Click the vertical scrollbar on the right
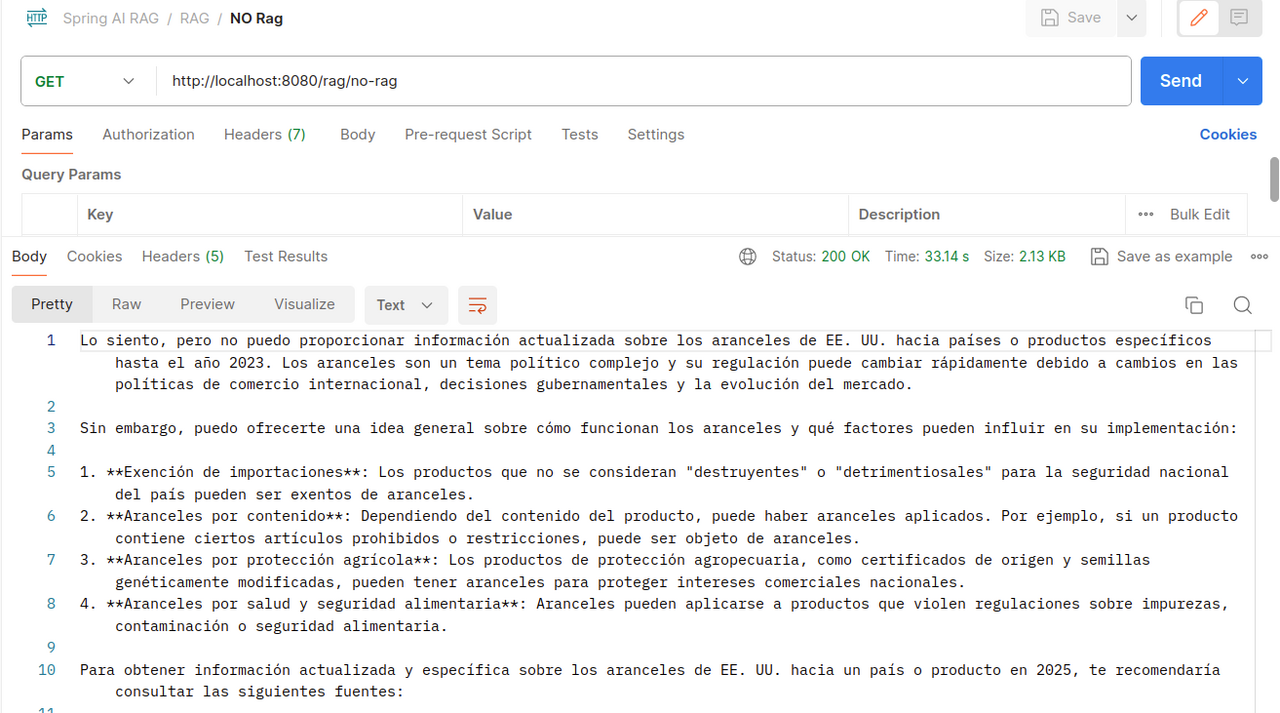Image resolution: width=1280 pixels, height=713 pixels. [x=1274, y=180]
